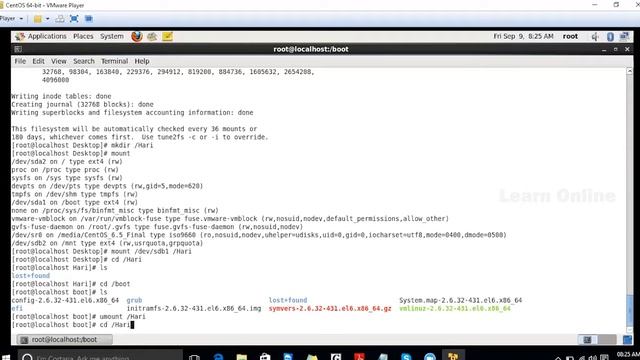Click the vmlinuz-2.6.32-431.el6.x86_64 file name
The height and width of the screenshot is (360, 640).
[x=455, y=309]
